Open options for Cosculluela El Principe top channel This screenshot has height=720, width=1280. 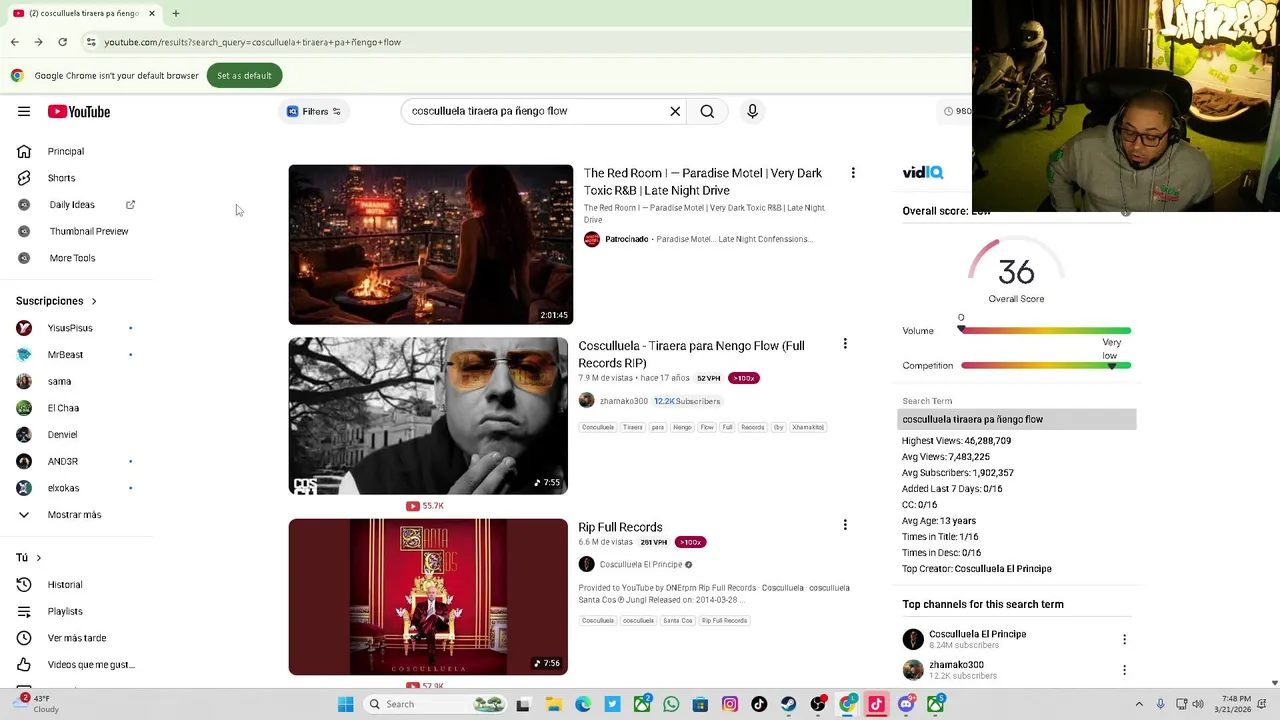click(1124, 639)
